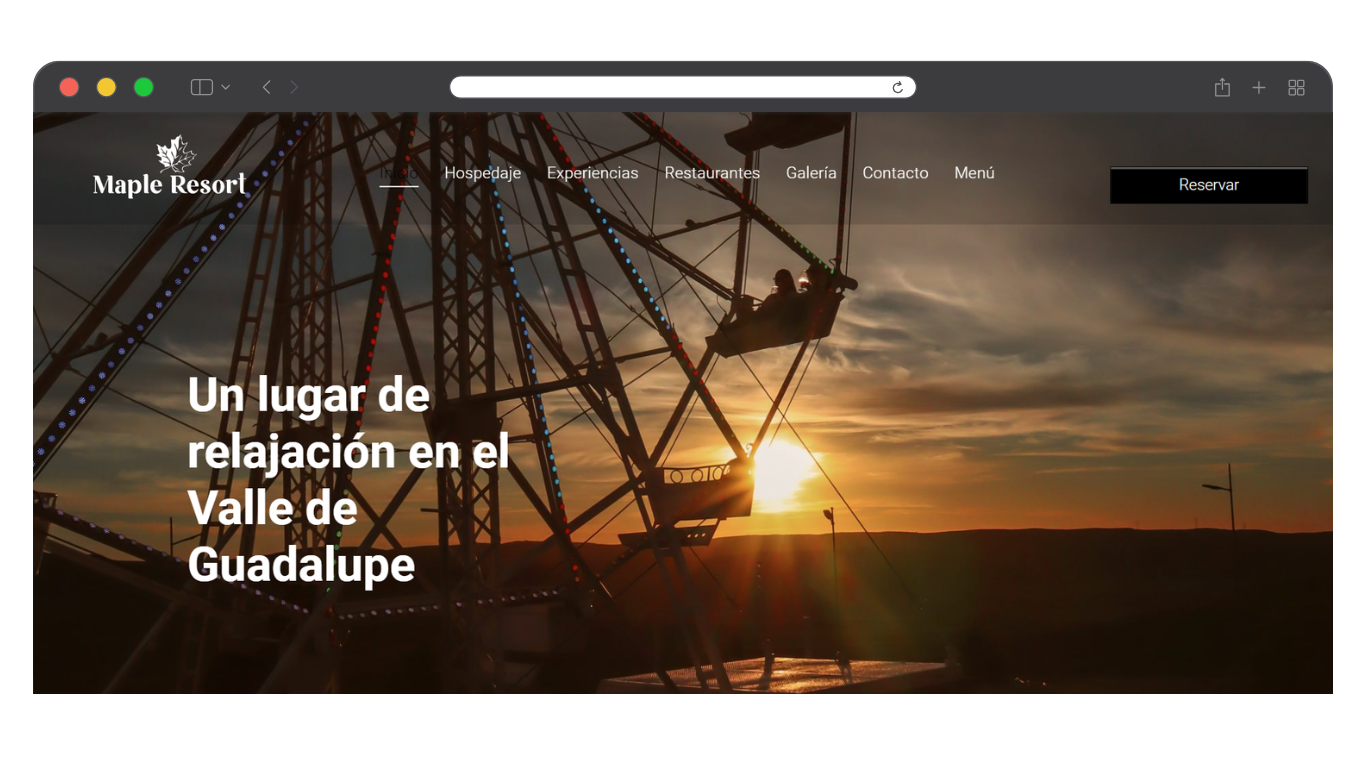Reload the page using the refresh icon
Screen dimensions: 1366x768
[x=898, y=88]
